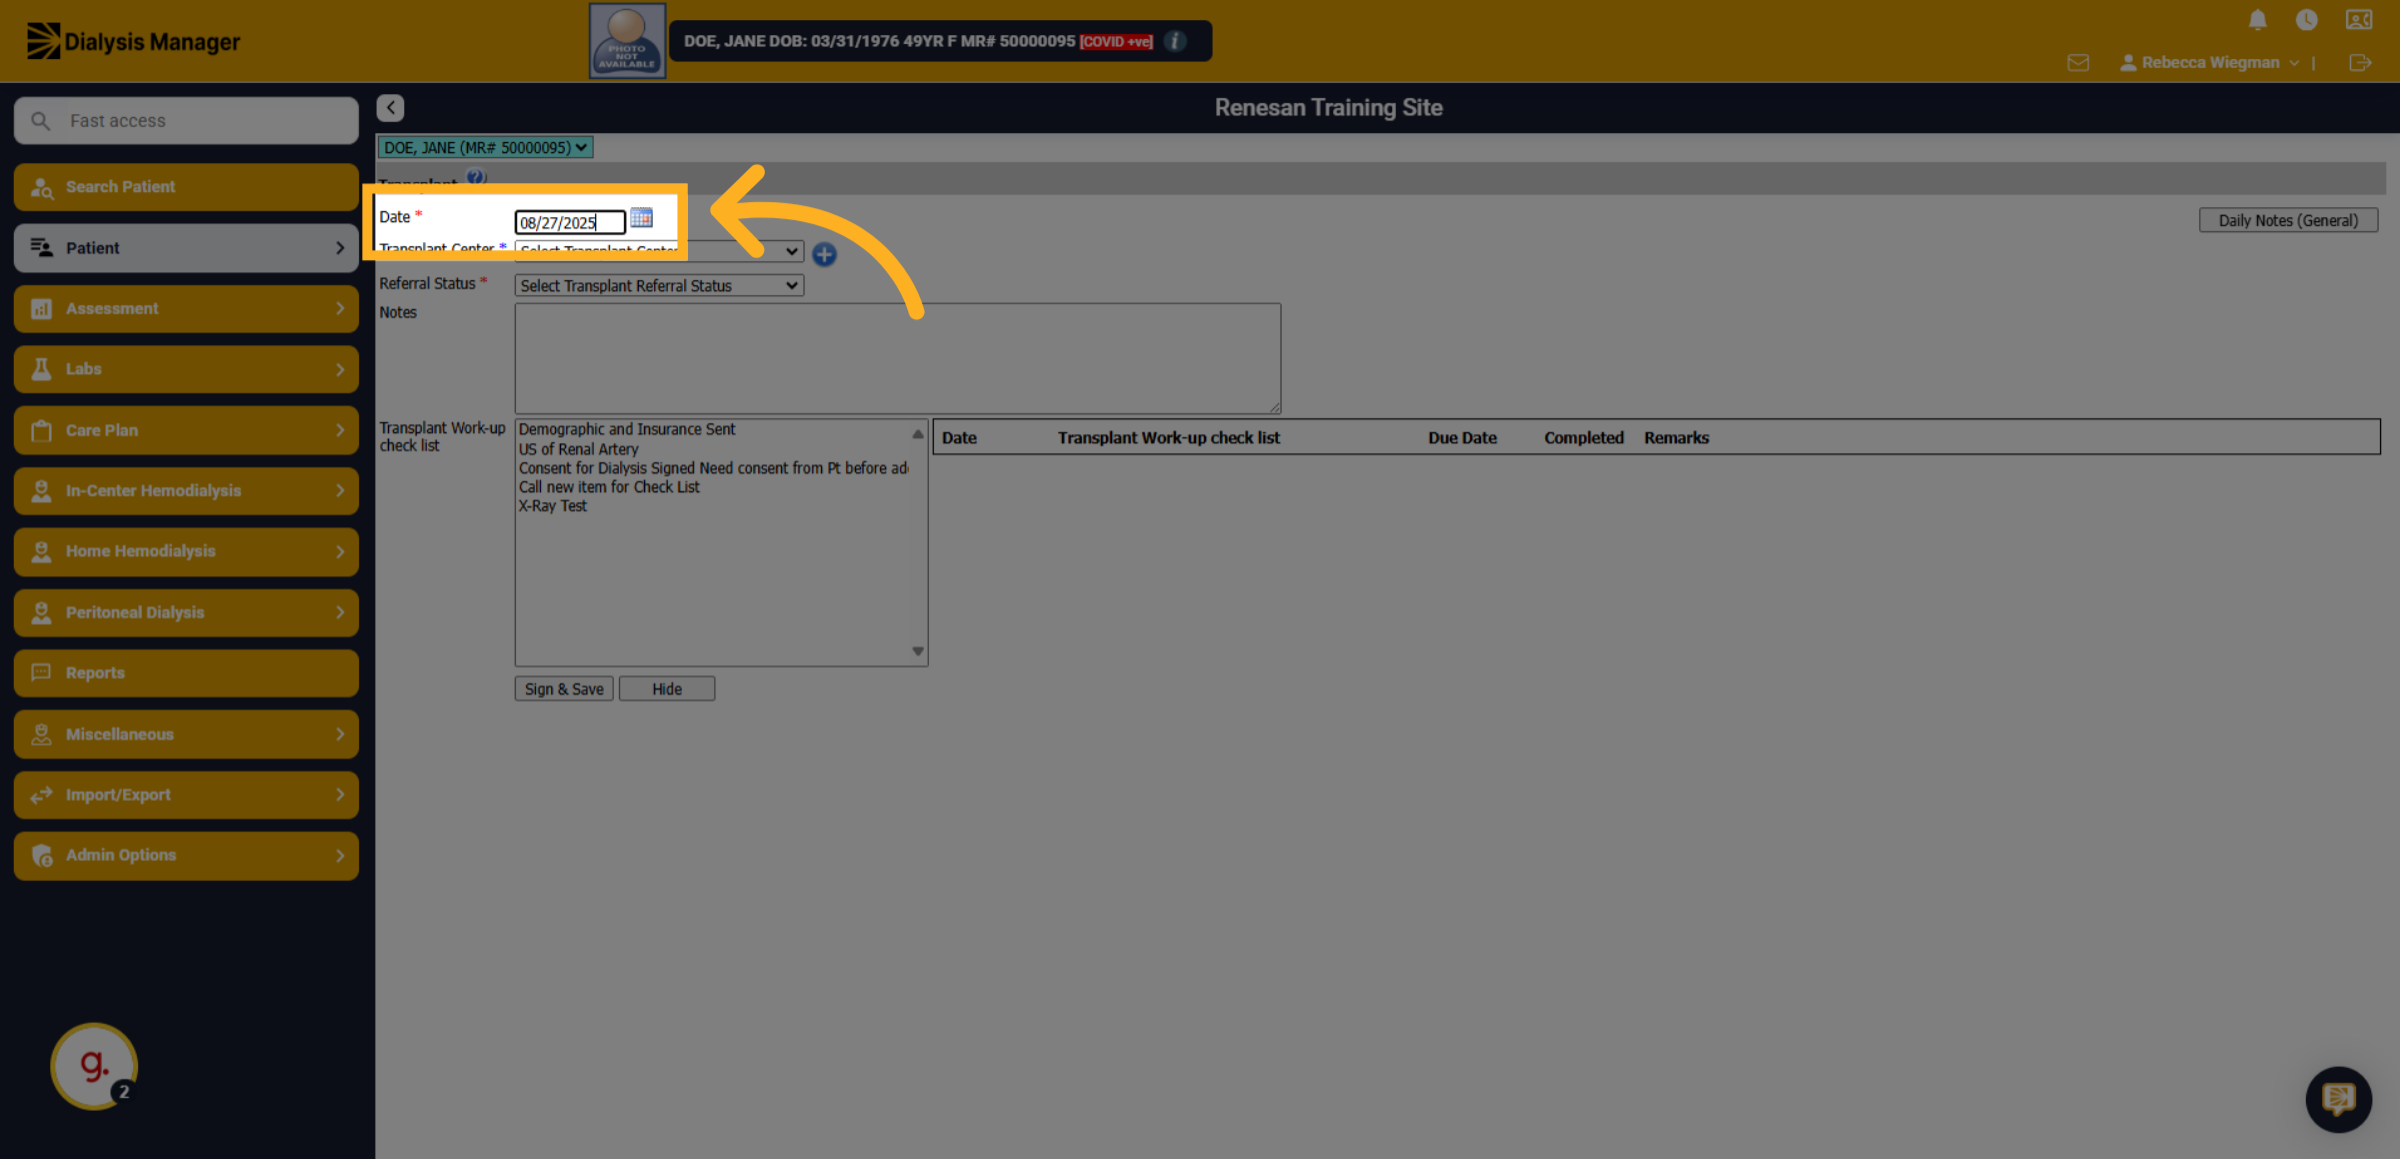Add a new transplant center with plus icon
This screenshot has width=2400, height=1159.
pyautogui.click(x=824, y=254)
